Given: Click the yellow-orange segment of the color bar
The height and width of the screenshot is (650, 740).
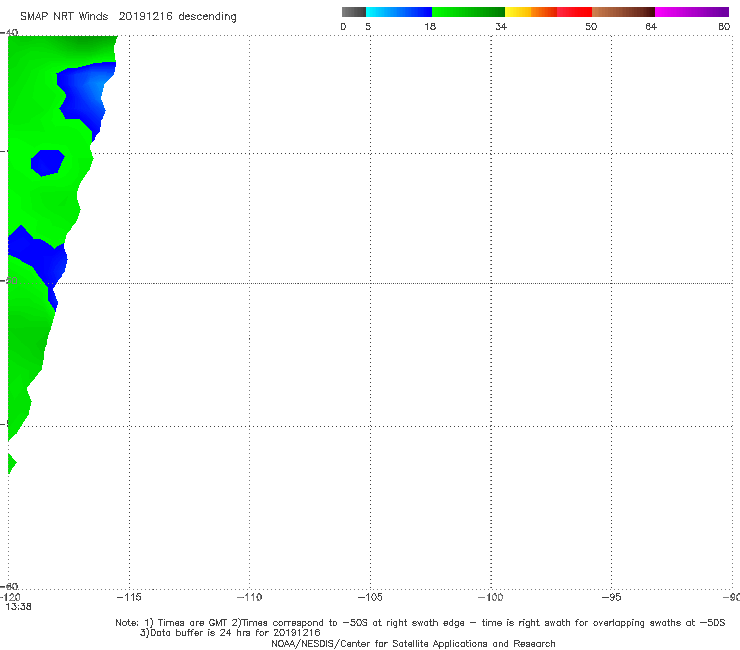Looking at the screenshot, I should 530,12.
